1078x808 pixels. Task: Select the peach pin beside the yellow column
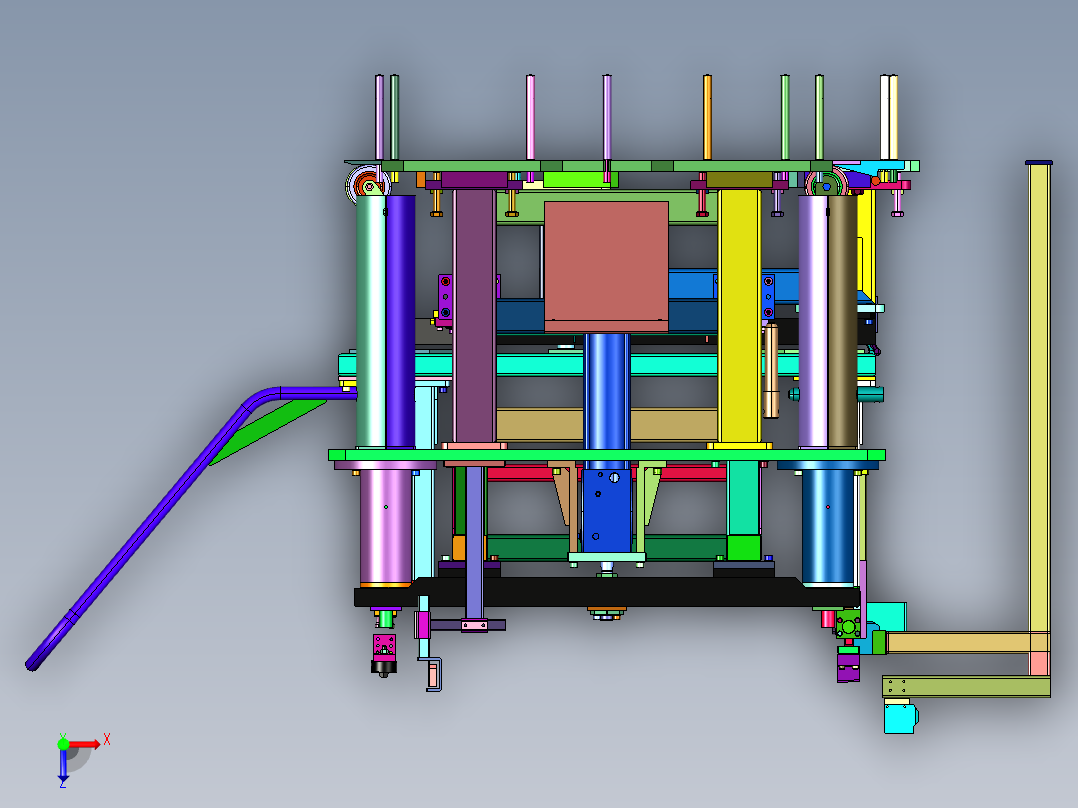pyautogui.click(x=771, y=371)
